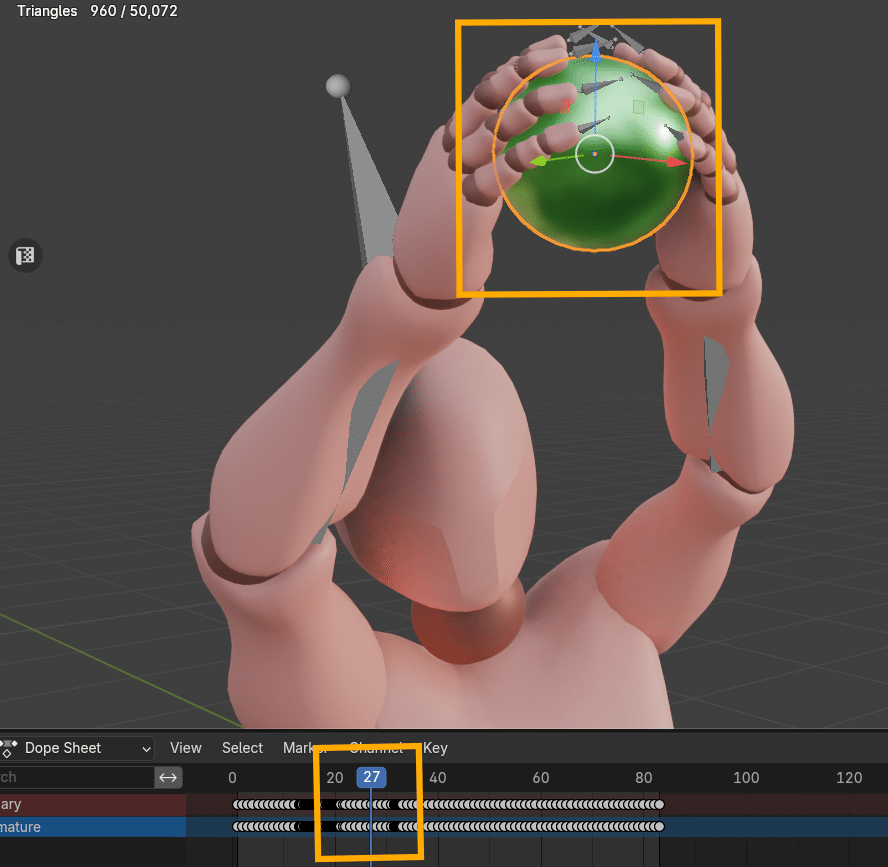Open the Key menu
This screenshot has width=888, height=867.
click(435, 748)
